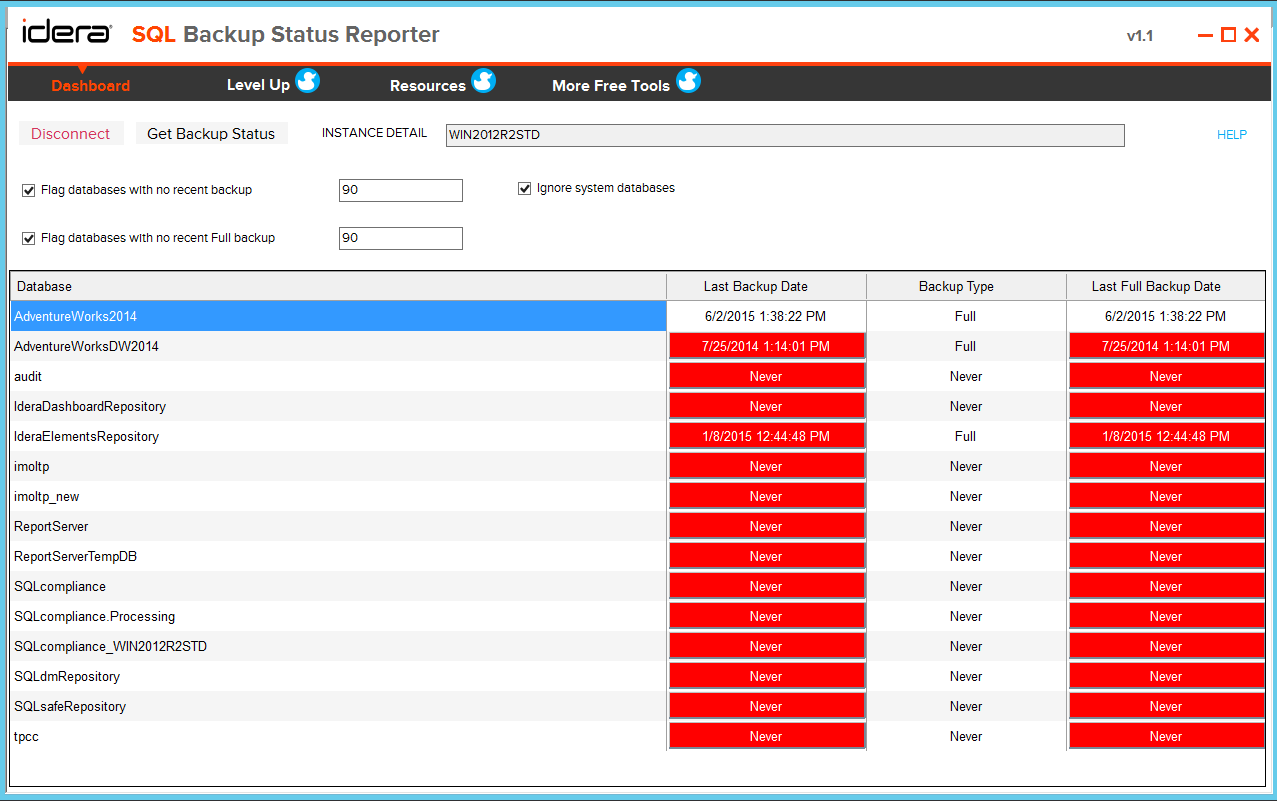1277x801 pixels.
Task: Open the Resources menu
Action: pos(427,85)
